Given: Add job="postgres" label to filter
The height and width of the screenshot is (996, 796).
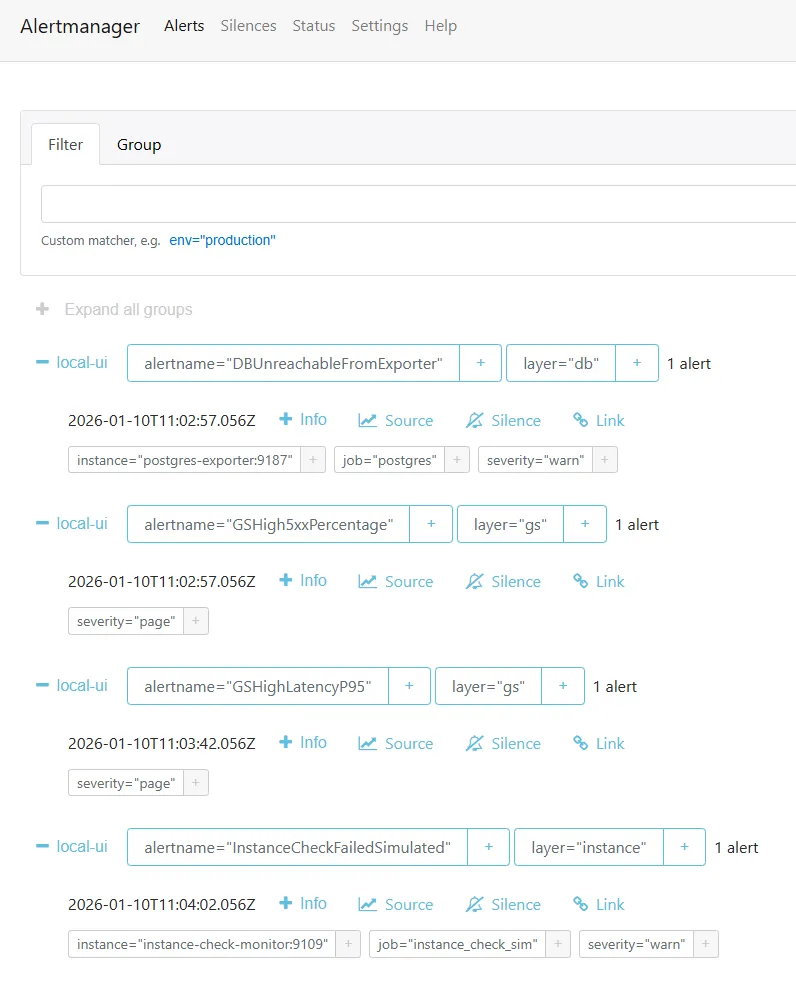Looking at the screenshot, I should click(x=457, y=460).
